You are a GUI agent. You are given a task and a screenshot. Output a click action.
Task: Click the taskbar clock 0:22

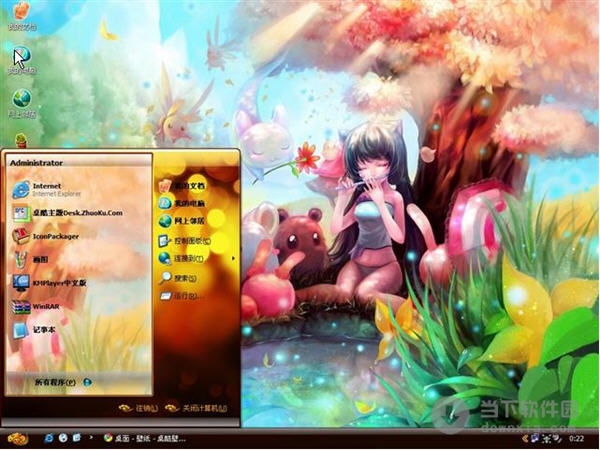click(576, 439)
